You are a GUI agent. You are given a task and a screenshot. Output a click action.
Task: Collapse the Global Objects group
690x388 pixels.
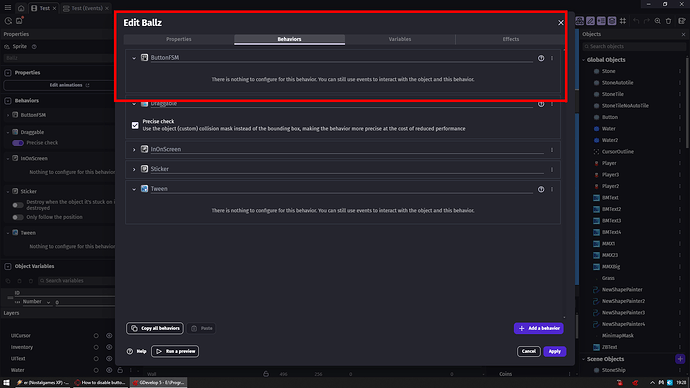[584, 60]
